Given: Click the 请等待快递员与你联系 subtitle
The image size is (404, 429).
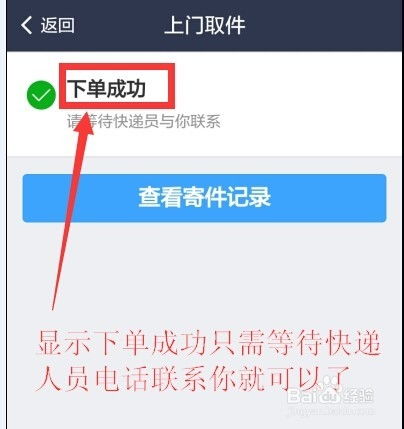Looking at the screenshot, I should [144, 121].
